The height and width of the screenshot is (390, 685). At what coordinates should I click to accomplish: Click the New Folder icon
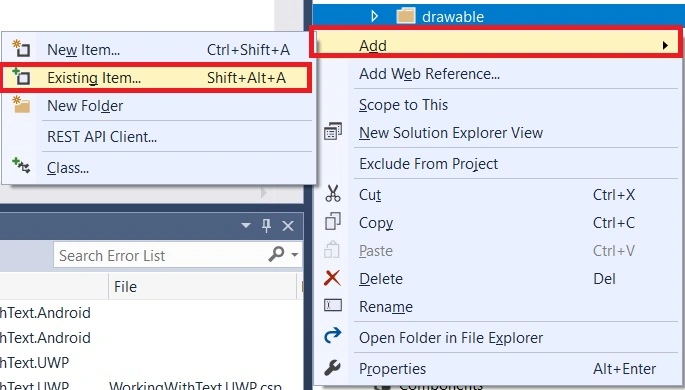(x=21, y=105)
